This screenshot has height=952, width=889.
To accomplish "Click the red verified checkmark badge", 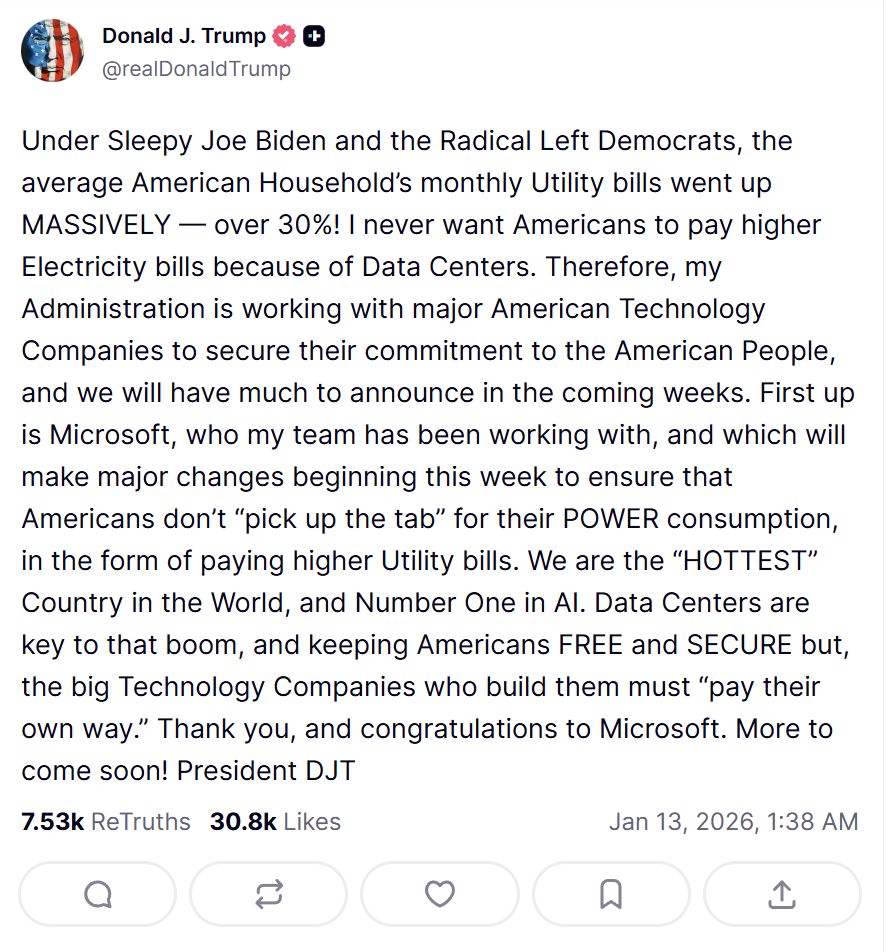I will (x=285, y=37).
